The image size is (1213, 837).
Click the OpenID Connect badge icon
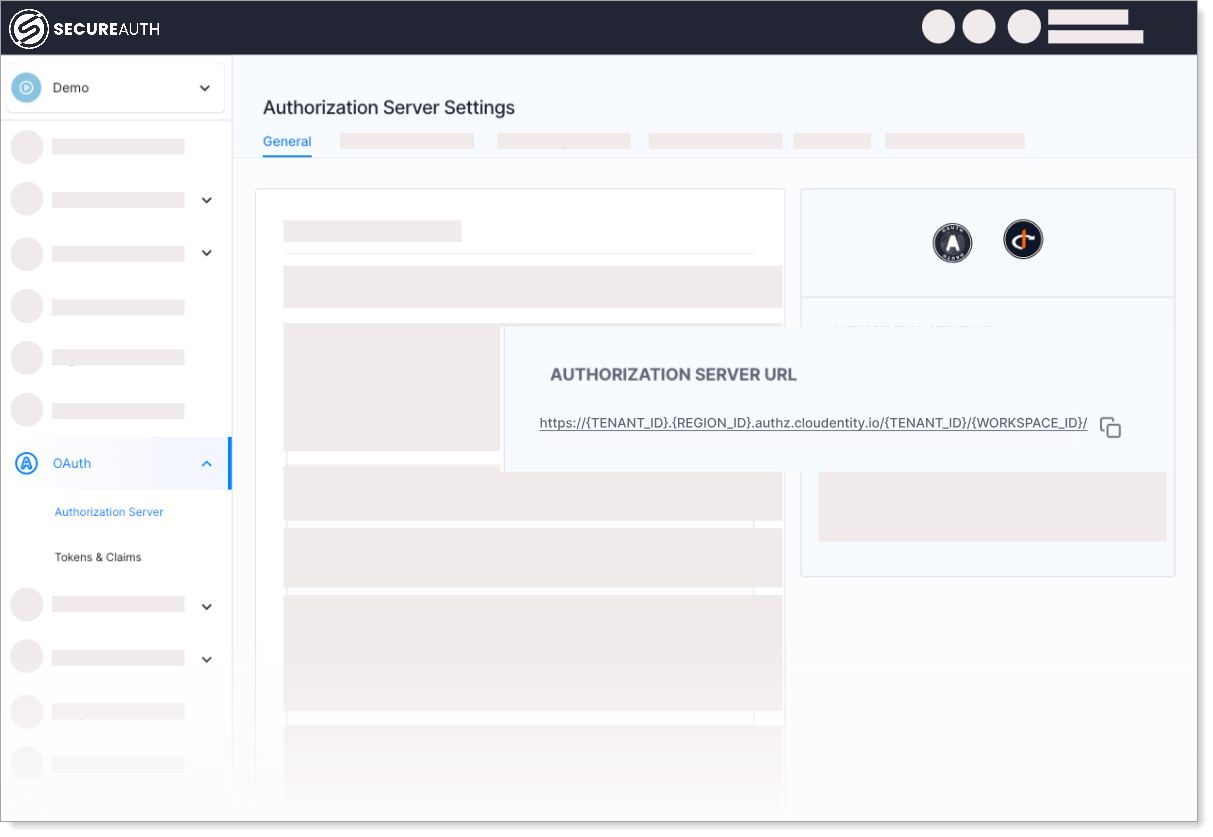[1023, 240]
